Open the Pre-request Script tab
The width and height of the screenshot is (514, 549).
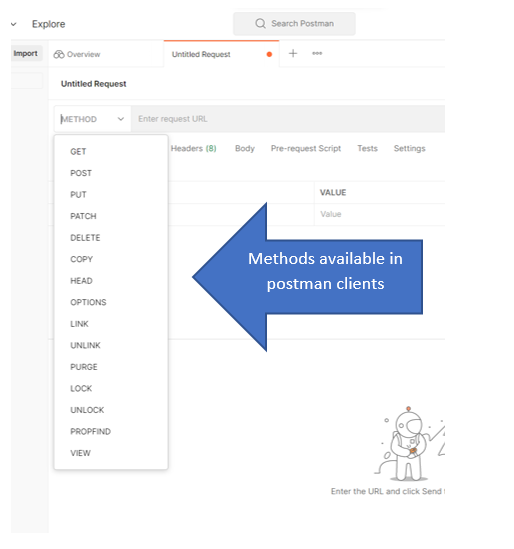tap(306, 148)
